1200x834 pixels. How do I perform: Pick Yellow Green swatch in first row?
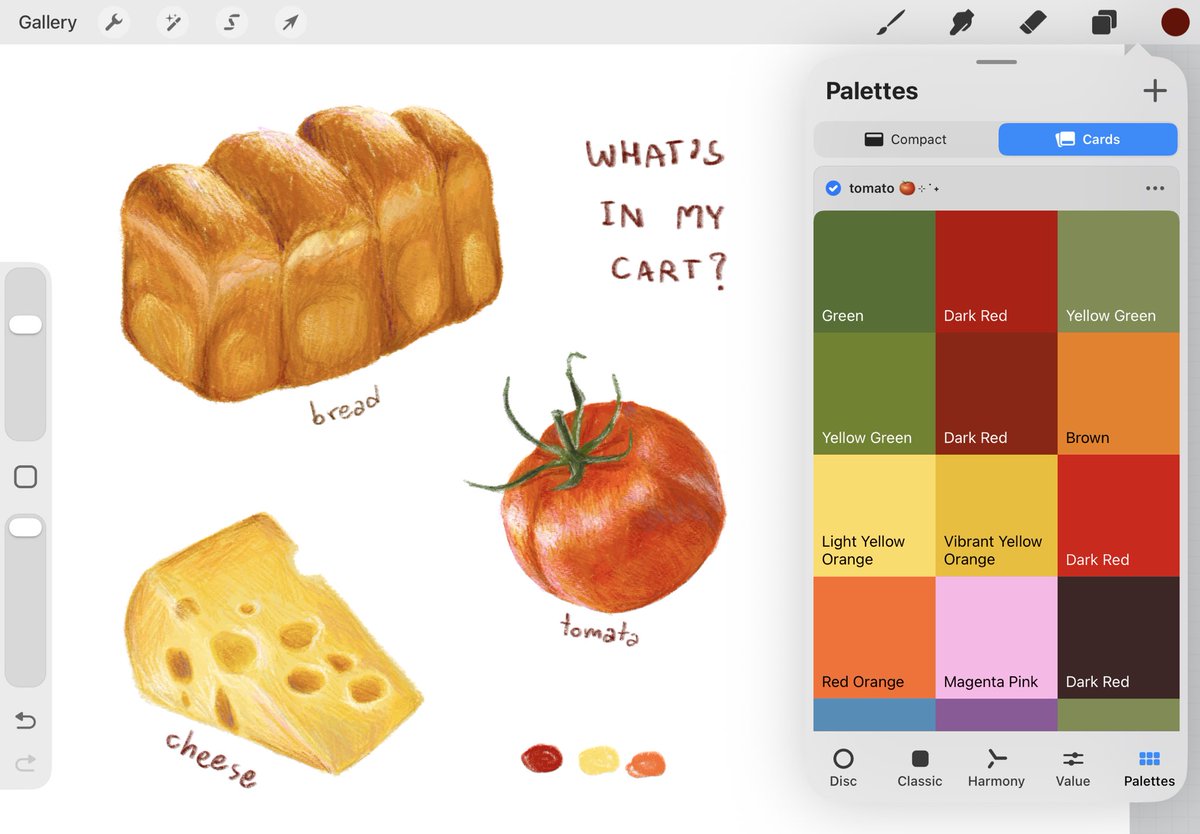(1118, 271)
